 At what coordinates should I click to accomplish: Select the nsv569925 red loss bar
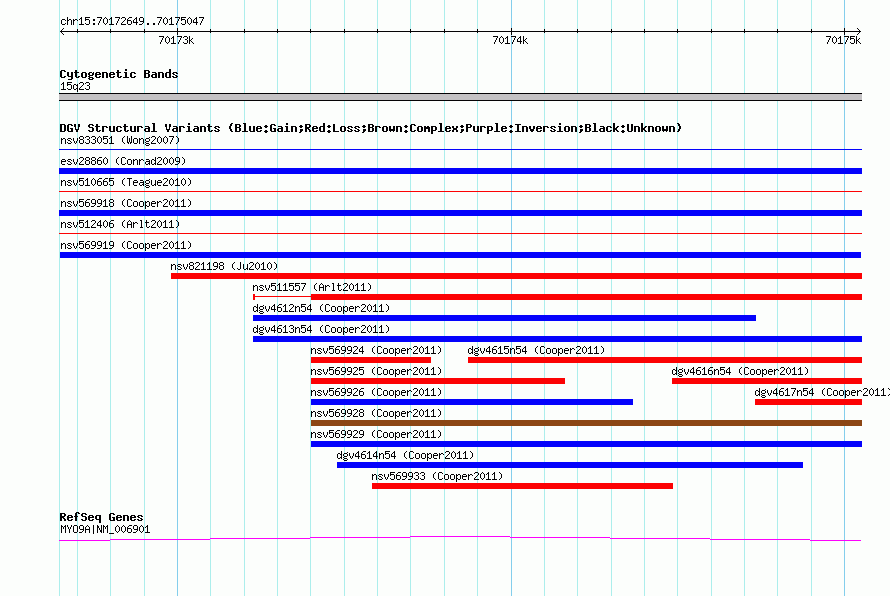tap(438, 381)
